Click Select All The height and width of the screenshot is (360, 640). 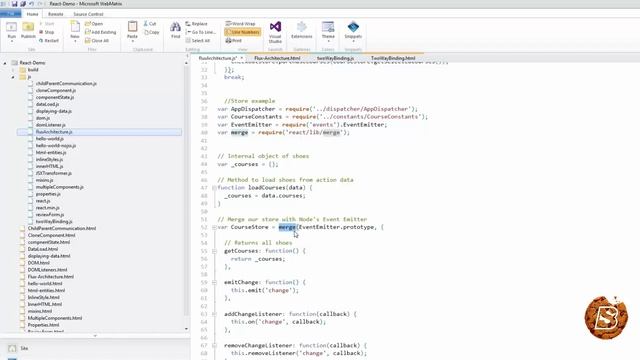[198, 41]
